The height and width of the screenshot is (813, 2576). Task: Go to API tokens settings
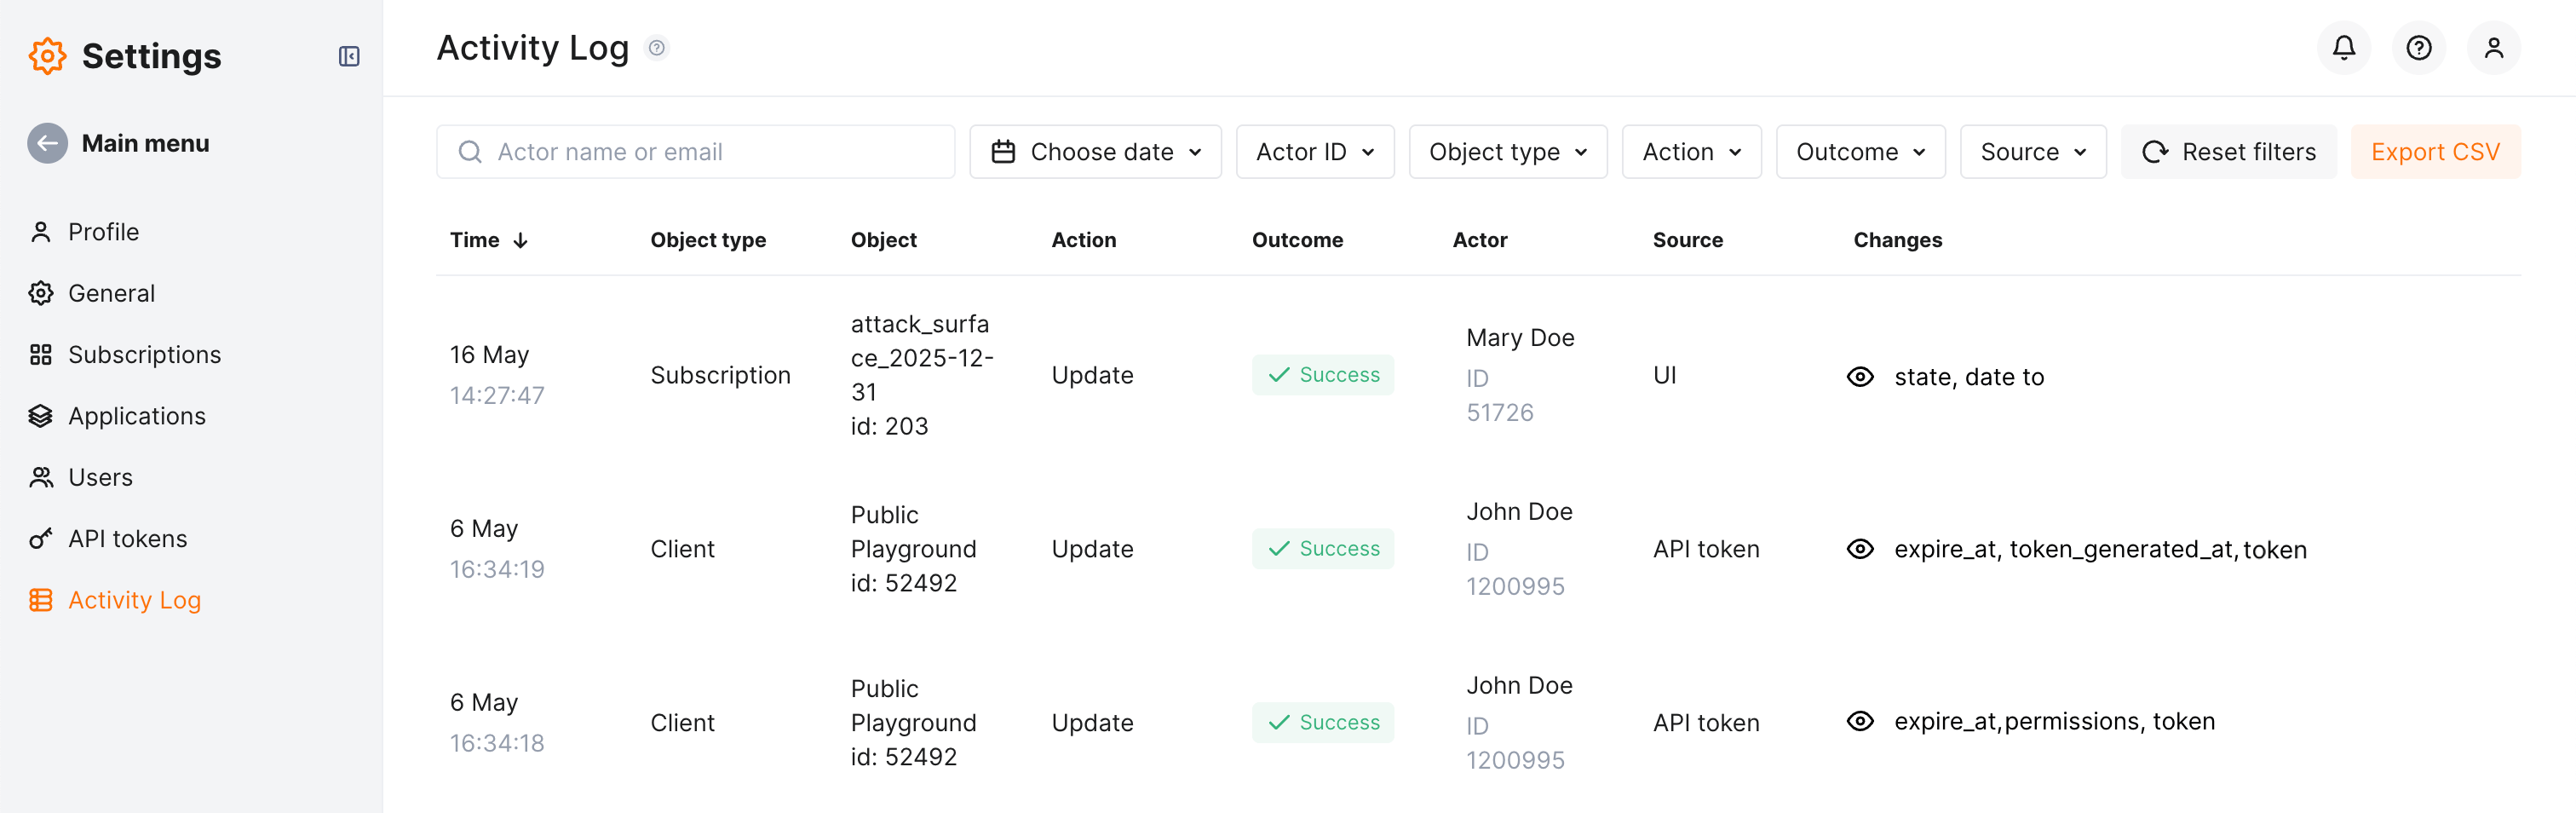coord(127,539)
